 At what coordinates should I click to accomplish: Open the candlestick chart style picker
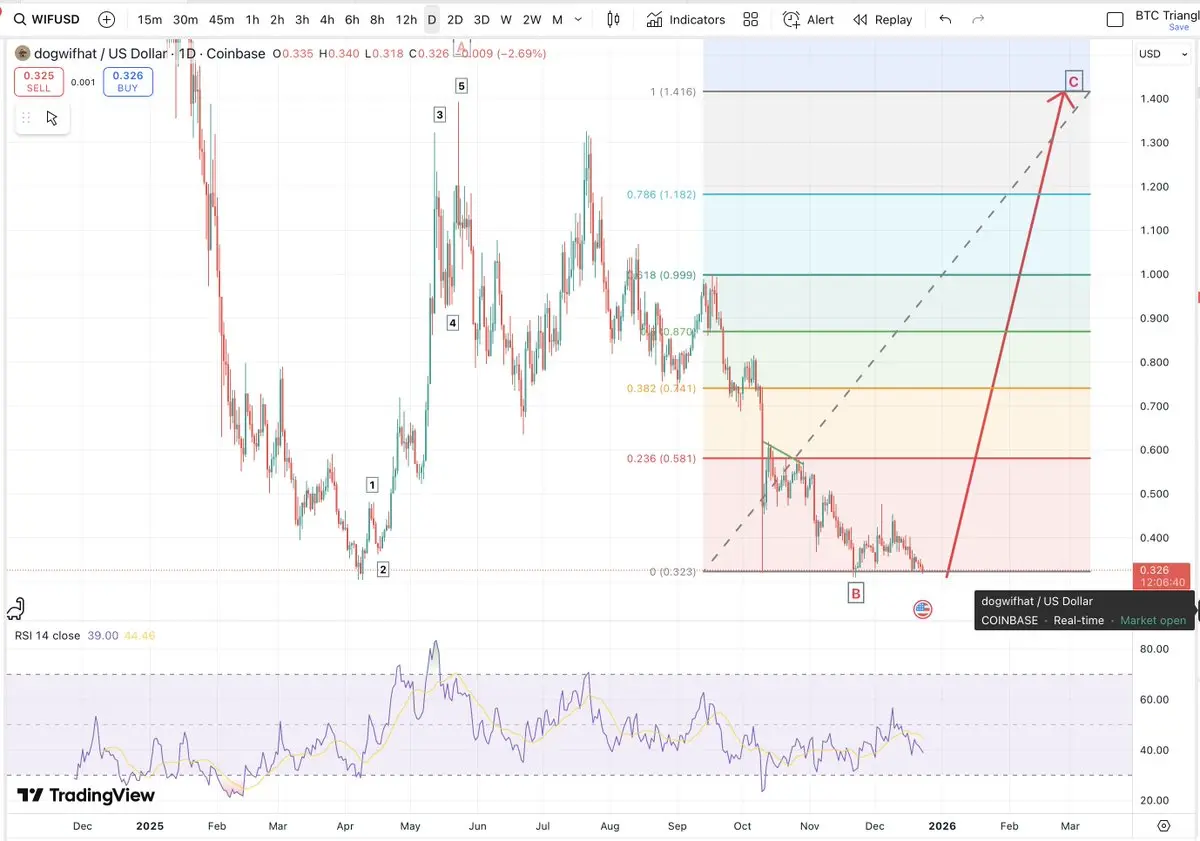613,19
